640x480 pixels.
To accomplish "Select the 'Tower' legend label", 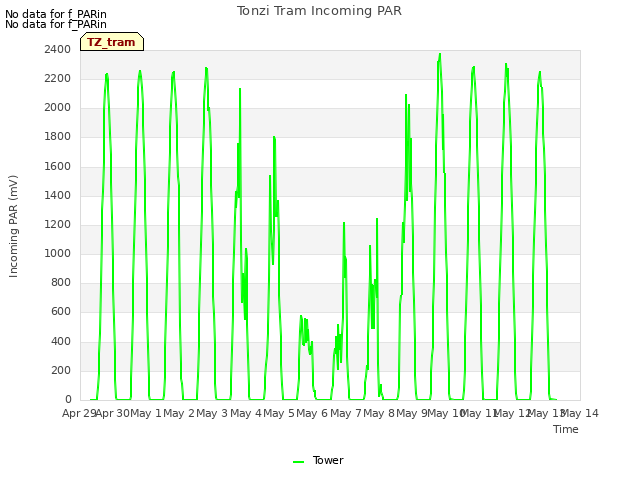I will click(x=328, y=460).
